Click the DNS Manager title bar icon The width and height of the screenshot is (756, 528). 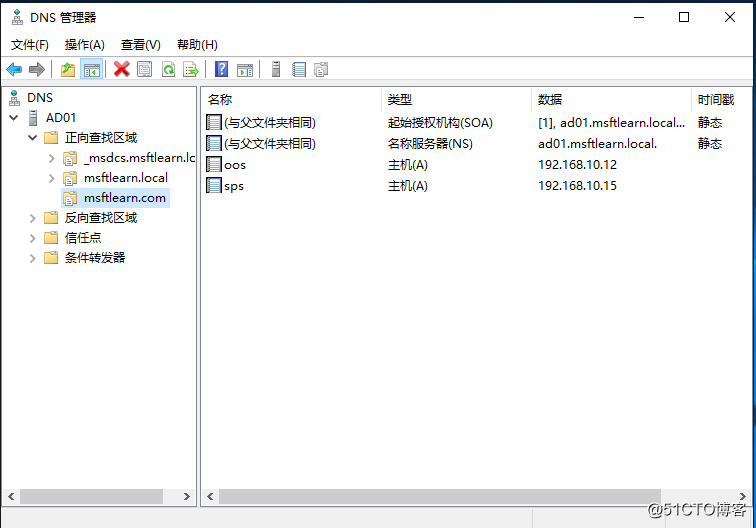pyautogui.click(x=17, y=17)
